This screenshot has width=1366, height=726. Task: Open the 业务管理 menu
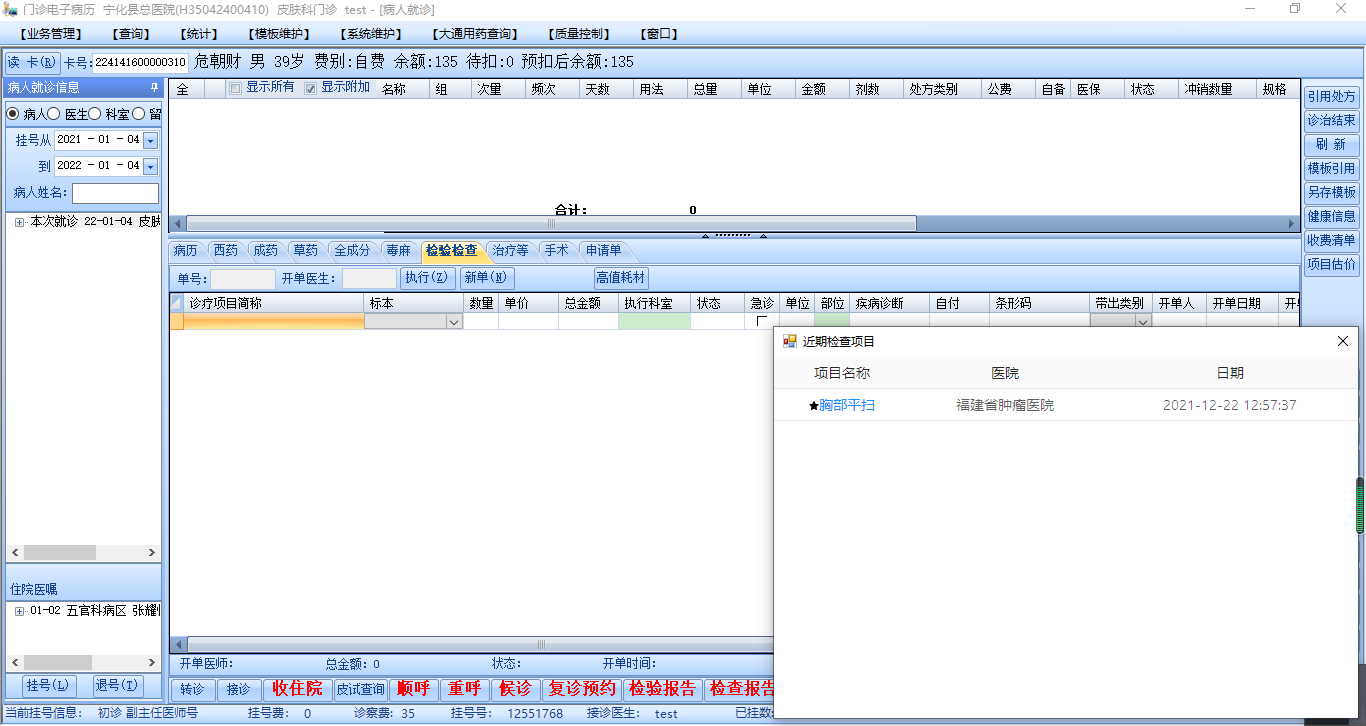(51, 34)
